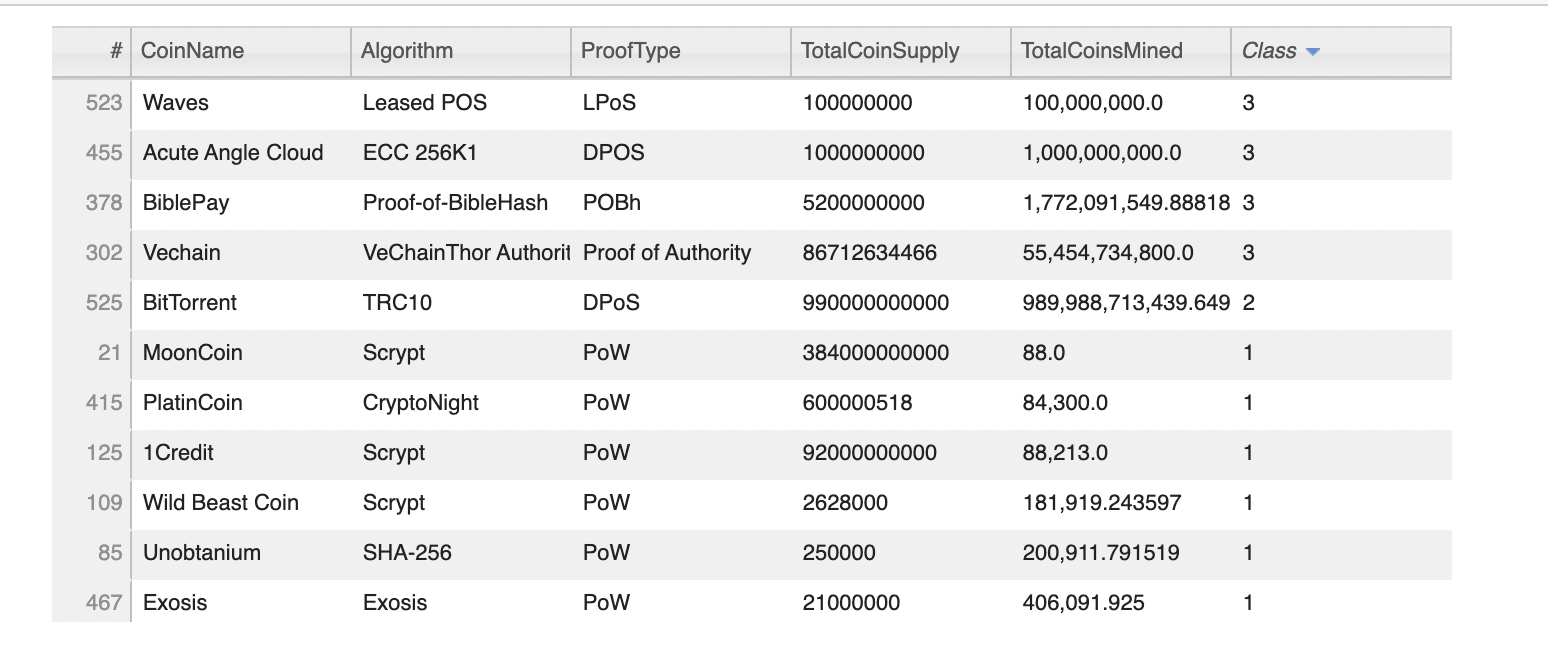Select the PlatinCoin coin name cell
Screen dimensions: 1548x658
click(x=241, y=403)
